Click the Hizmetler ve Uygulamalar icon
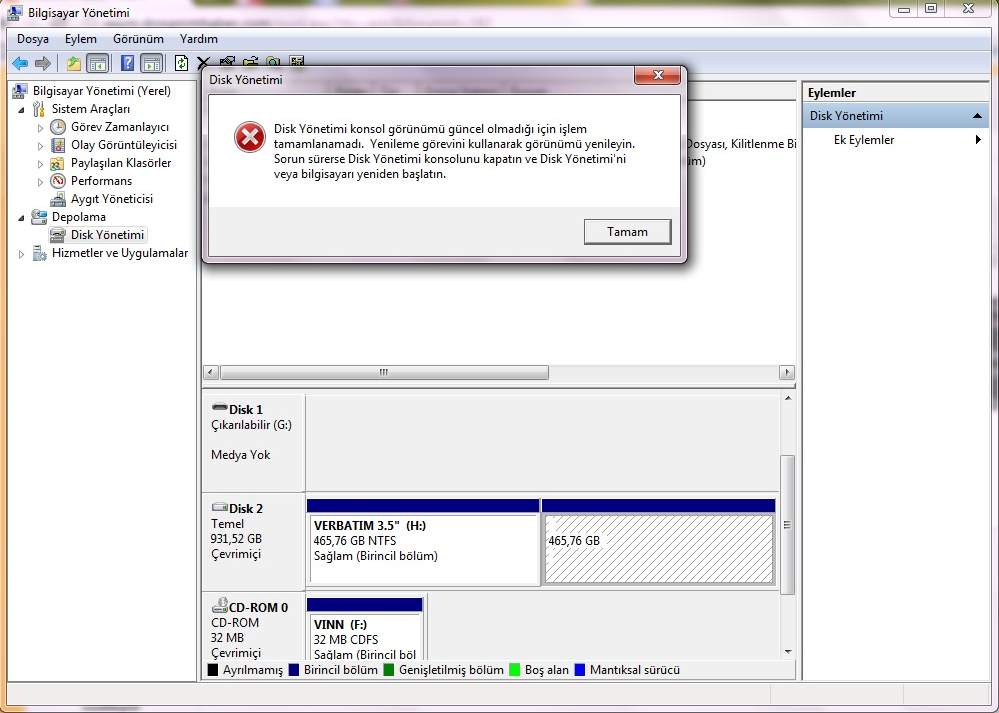The height and width of the screenshot is (713, 999). tap(39, 253)
